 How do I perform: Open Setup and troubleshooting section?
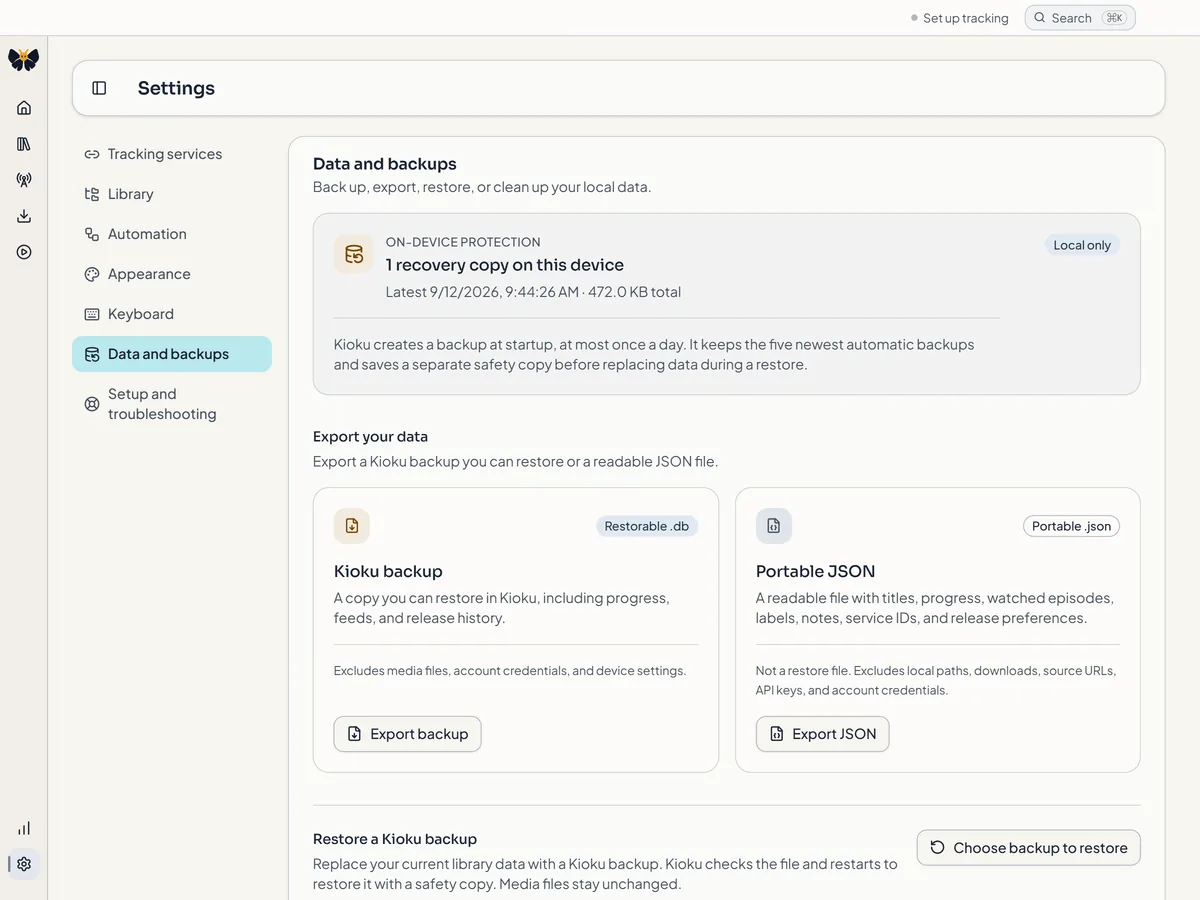172,404
